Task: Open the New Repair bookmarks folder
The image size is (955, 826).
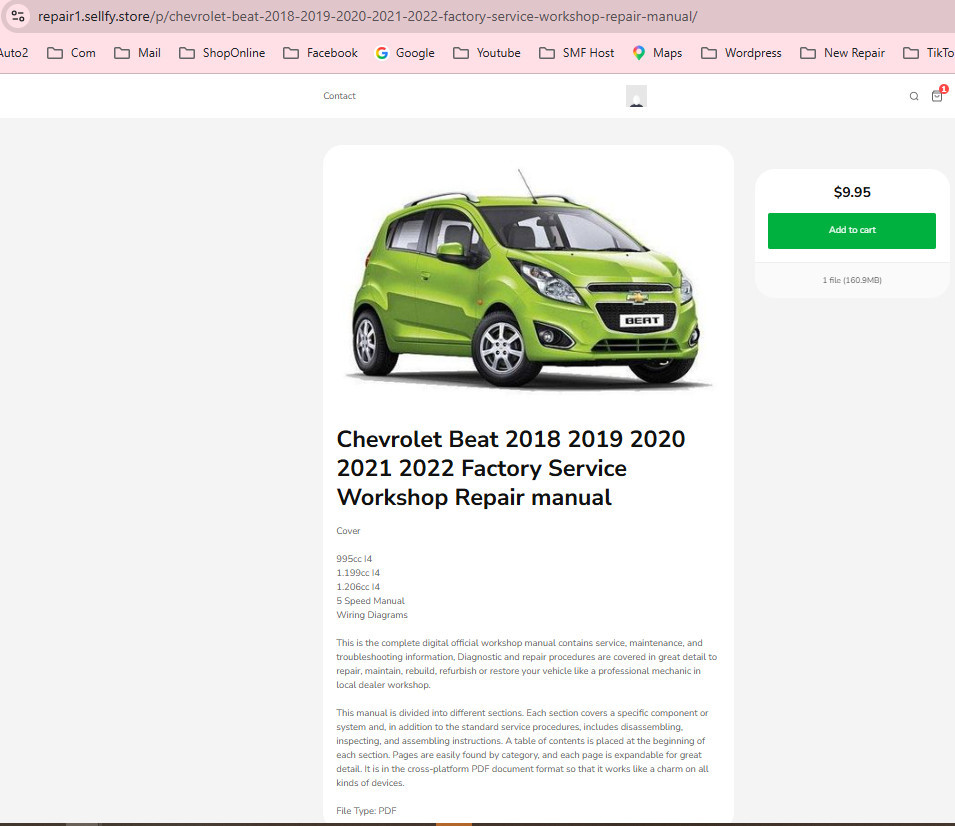Action: tap(842, 53)
